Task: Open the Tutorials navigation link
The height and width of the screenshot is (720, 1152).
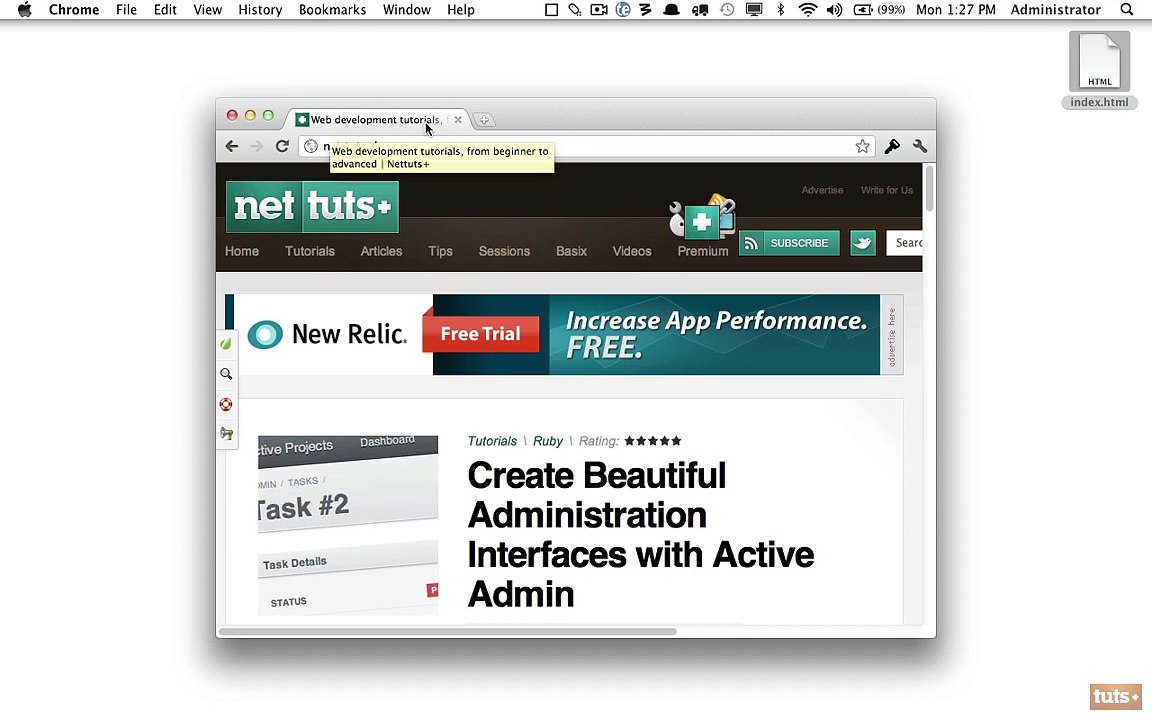Action: [x=309, y=251]
